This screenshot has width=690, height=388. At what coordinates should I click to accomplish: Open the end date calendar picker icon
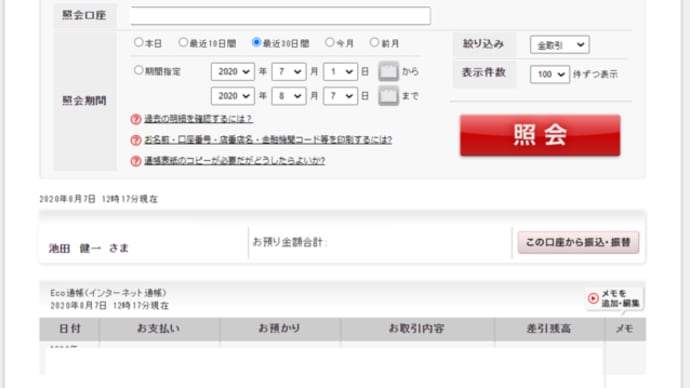(x=388, y=96)
